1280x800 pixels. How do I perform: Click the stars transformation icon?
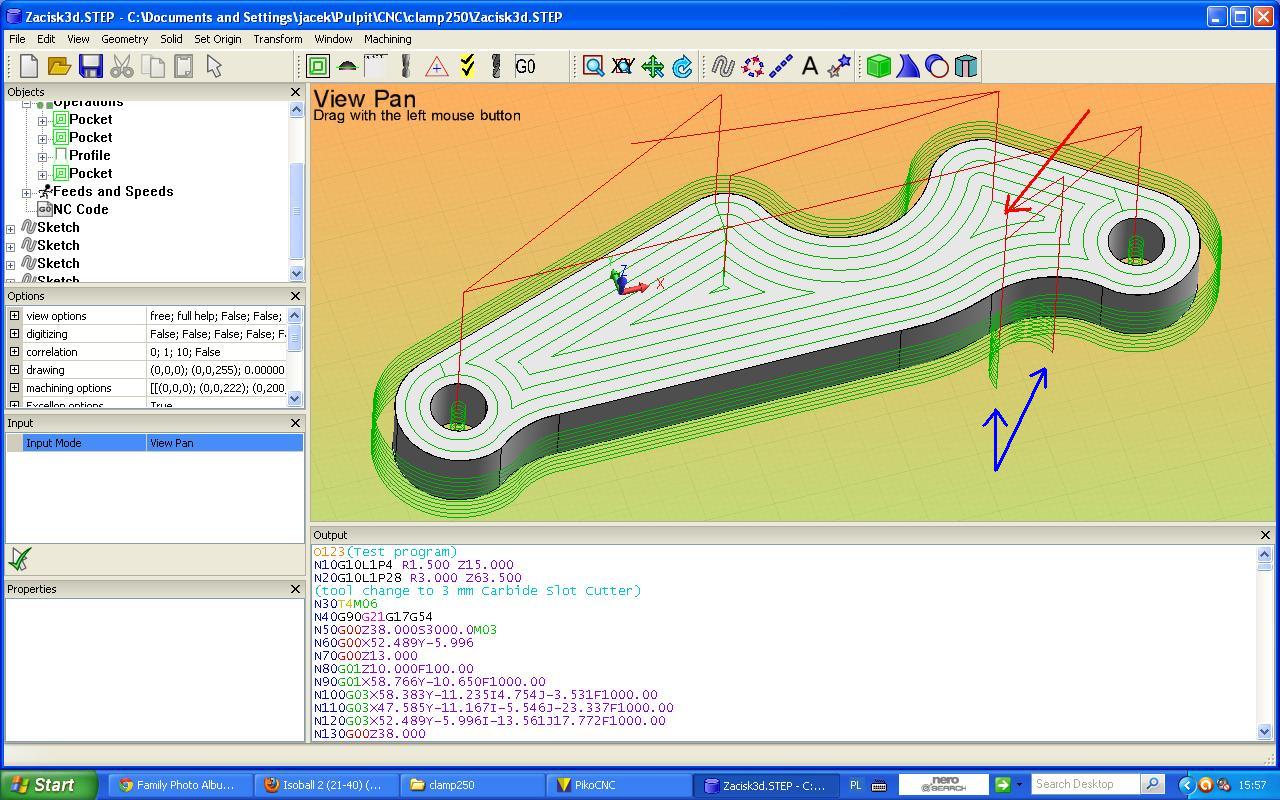(839, 66)
